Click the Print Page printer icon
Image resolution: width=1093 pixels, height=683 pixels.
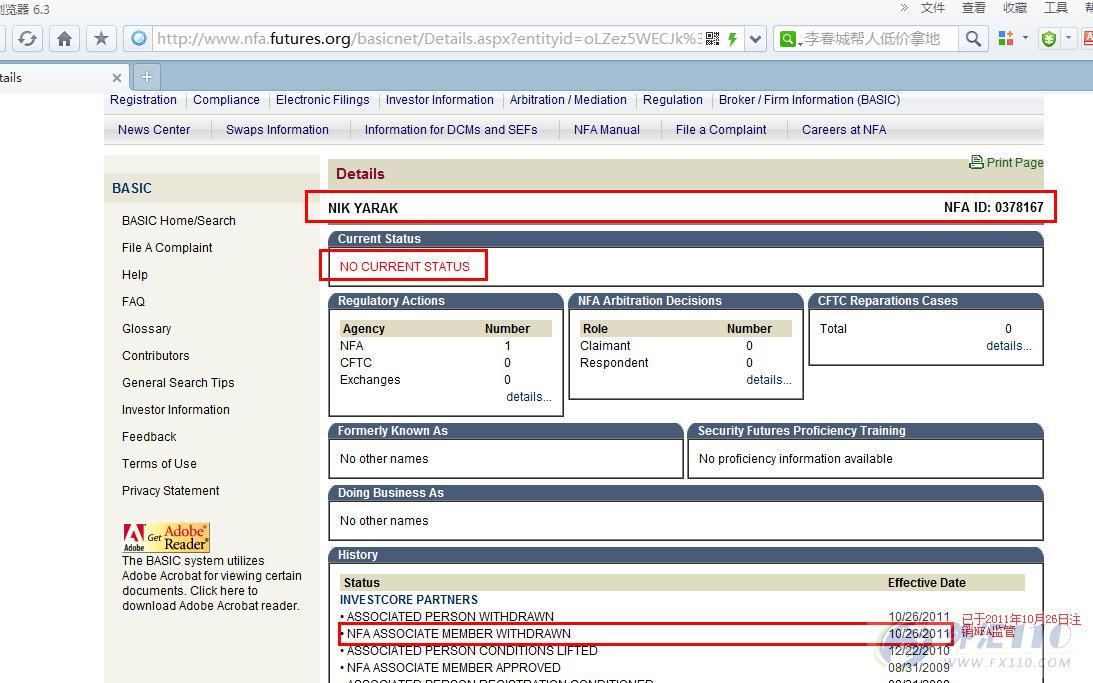click(x=976, y=162)
